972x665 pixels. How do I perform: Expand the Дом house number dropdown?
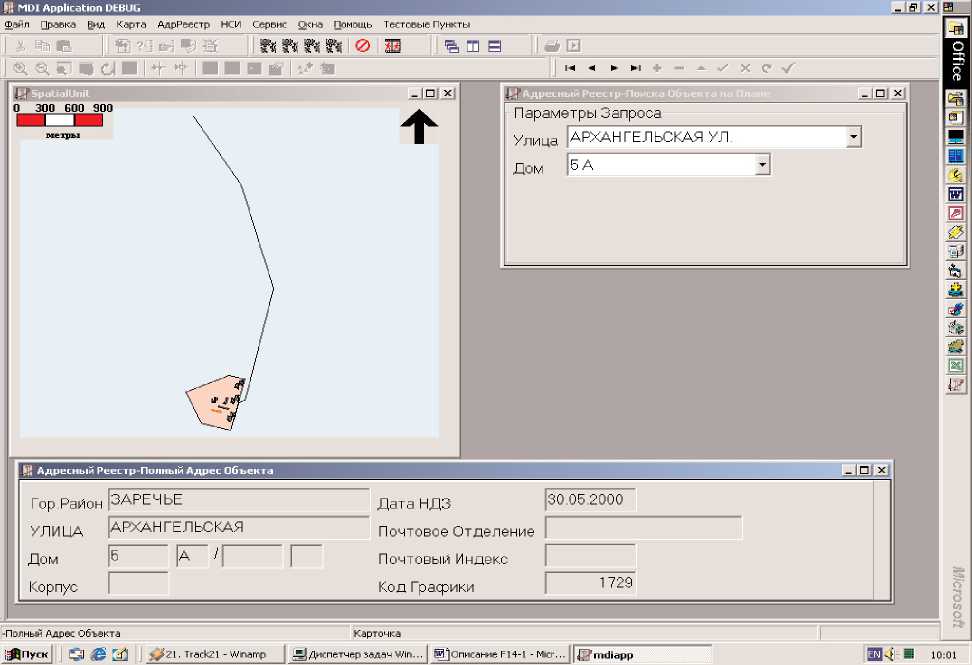point(762,165)
